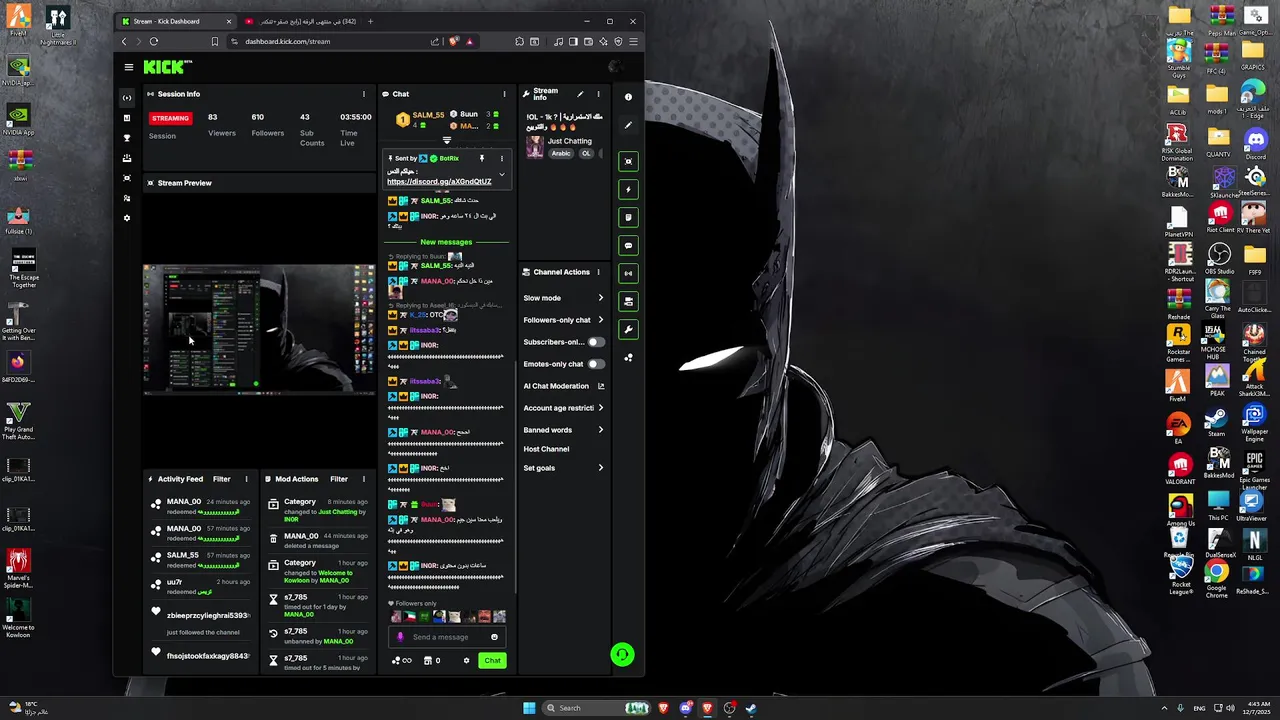Open Google Chrome desktop shortcut
Viewport: 1280px width, 720px height.
point(1216,578)
